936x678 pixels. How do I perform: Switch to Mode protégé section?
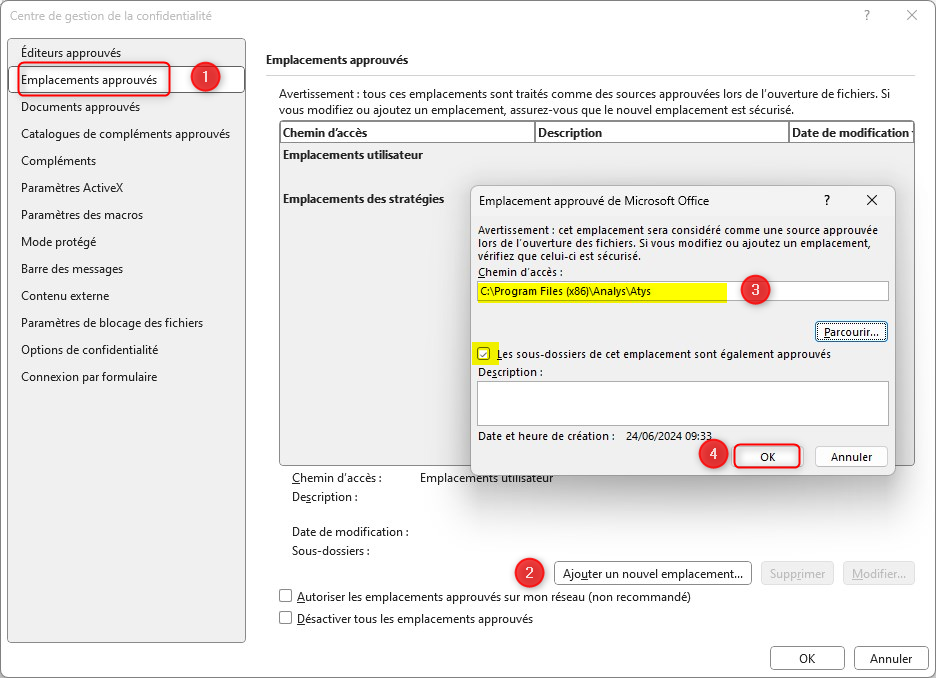(x=59, y=241)
